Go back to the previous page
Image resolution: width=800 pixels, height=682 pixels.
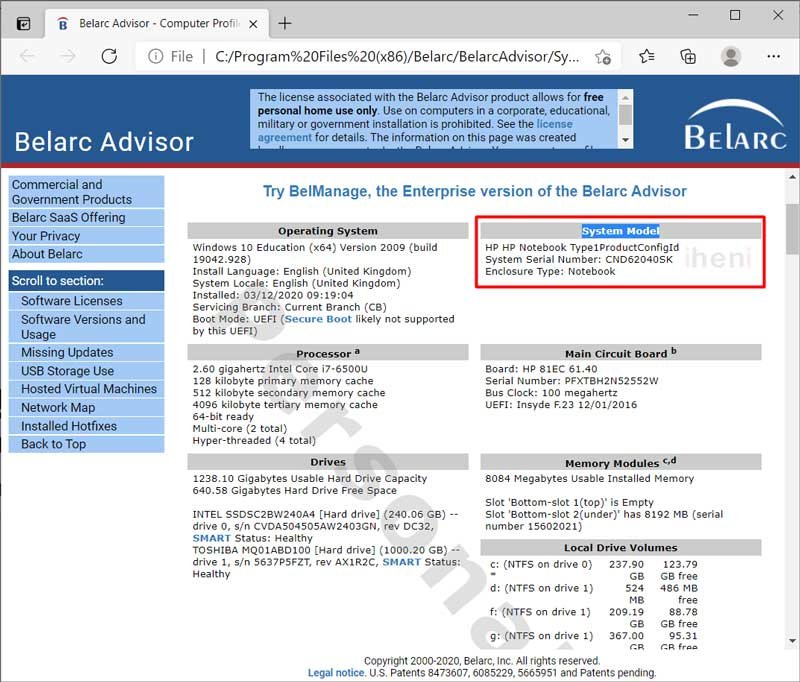[x=27, y=56]
